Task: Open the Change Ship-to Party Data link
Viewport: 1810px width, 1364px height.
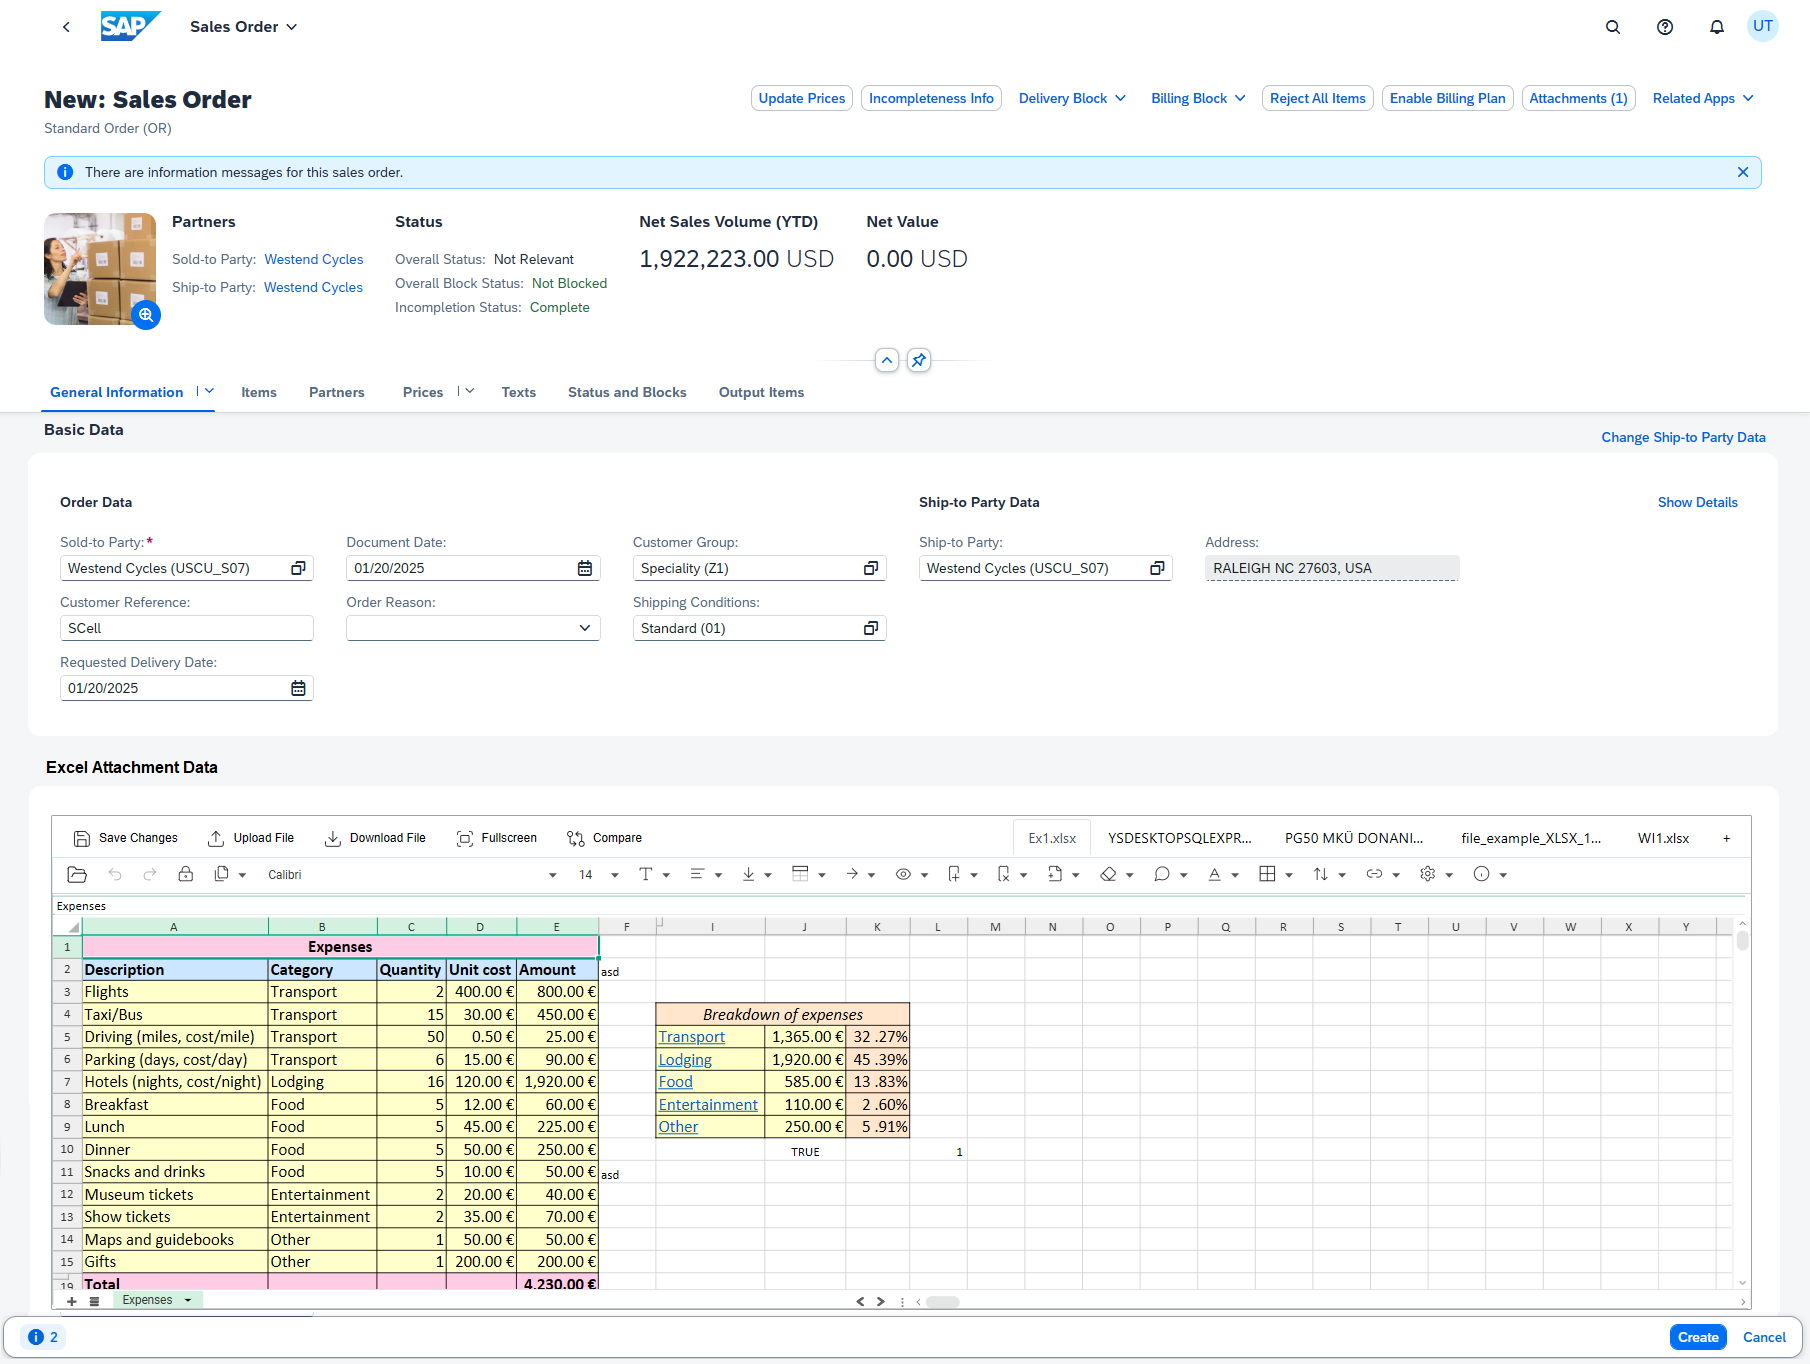Action: pos(1683,437)
